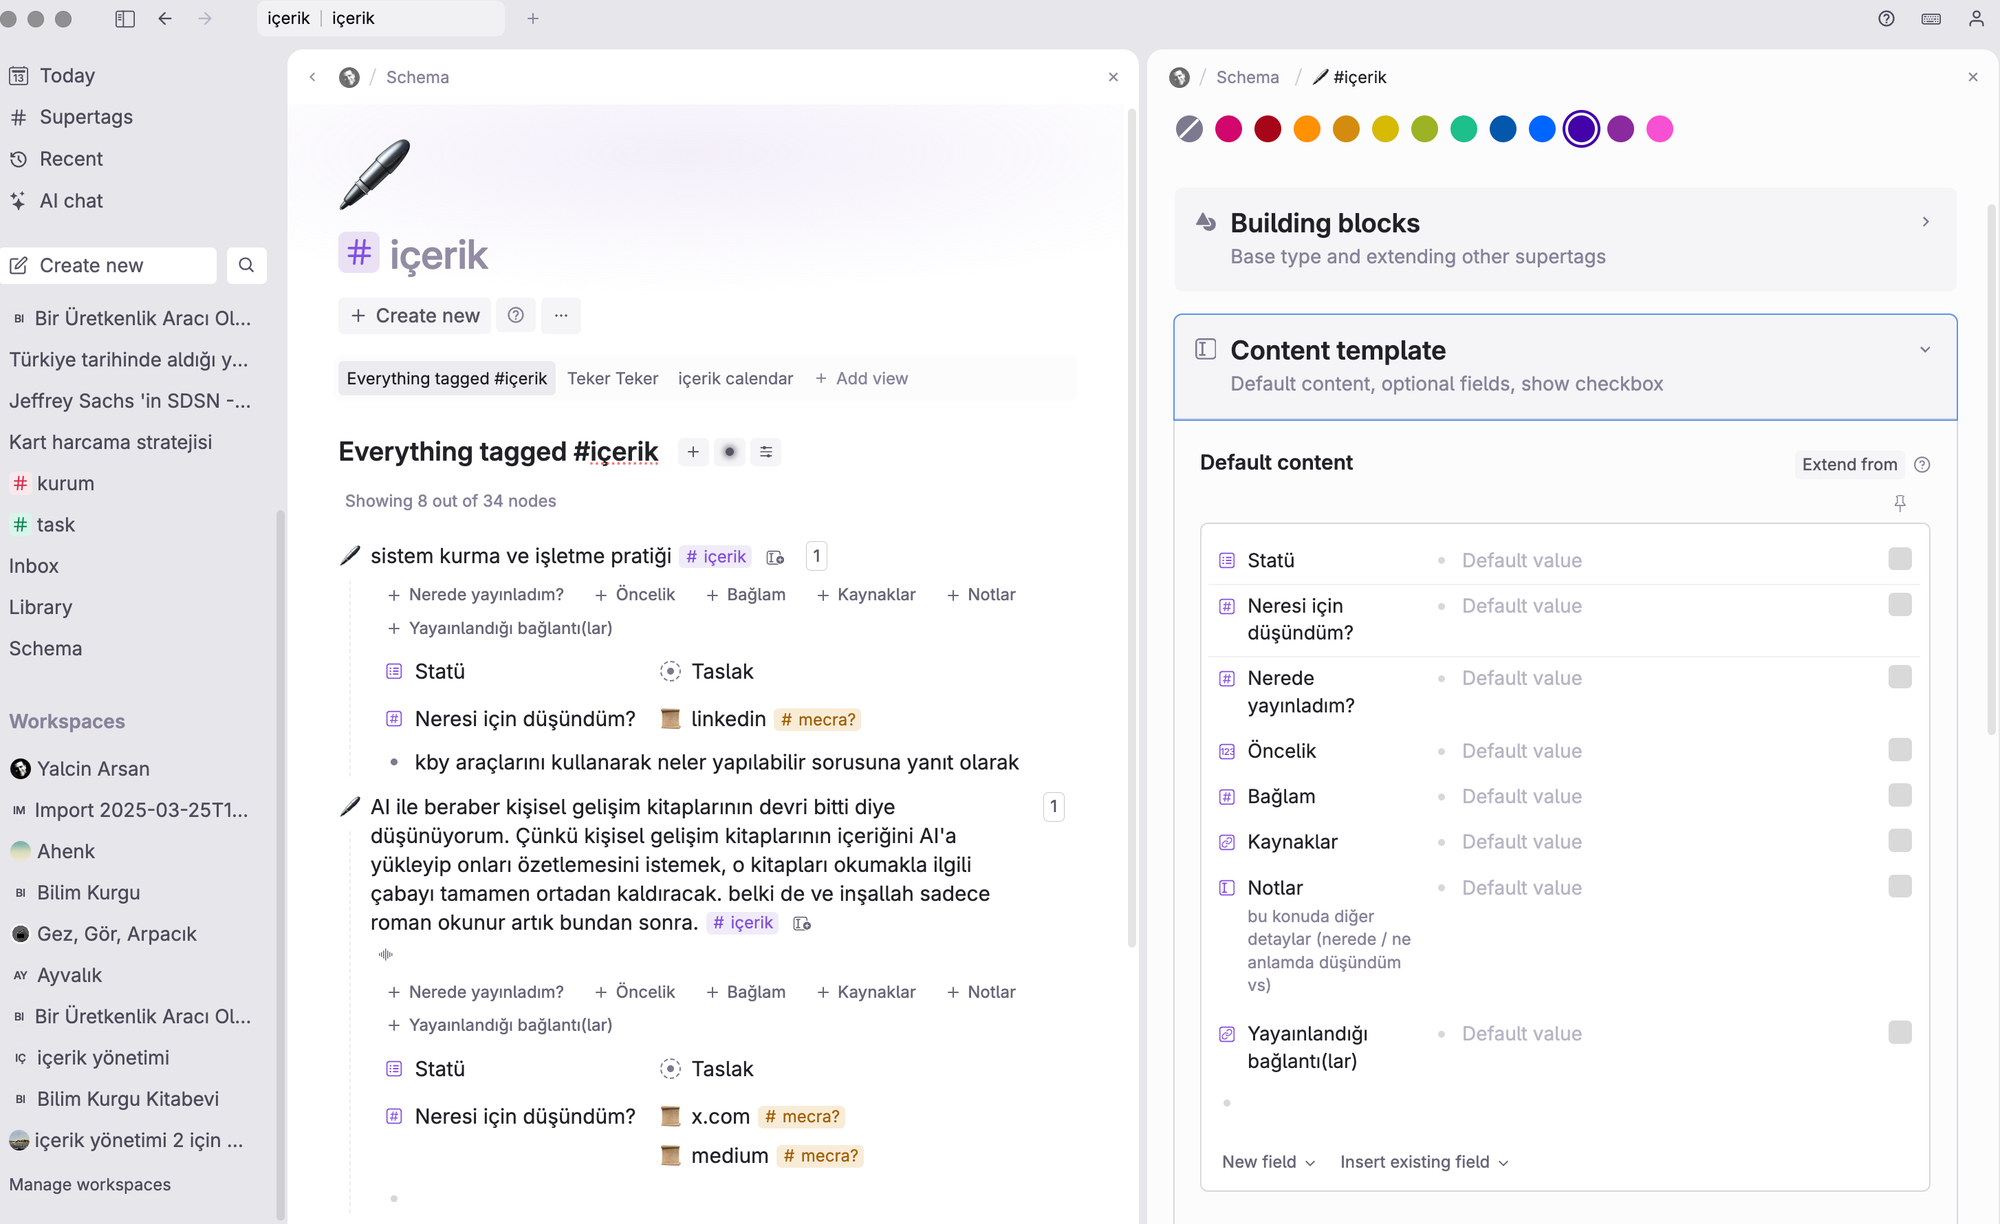Expand the Building blocks section

click(x=1925, y=222)
